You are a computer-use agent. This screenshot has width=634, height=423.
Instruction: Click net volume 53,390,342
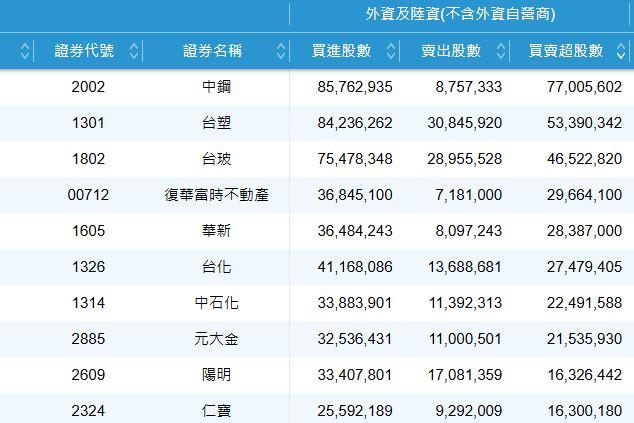(585, 123)
